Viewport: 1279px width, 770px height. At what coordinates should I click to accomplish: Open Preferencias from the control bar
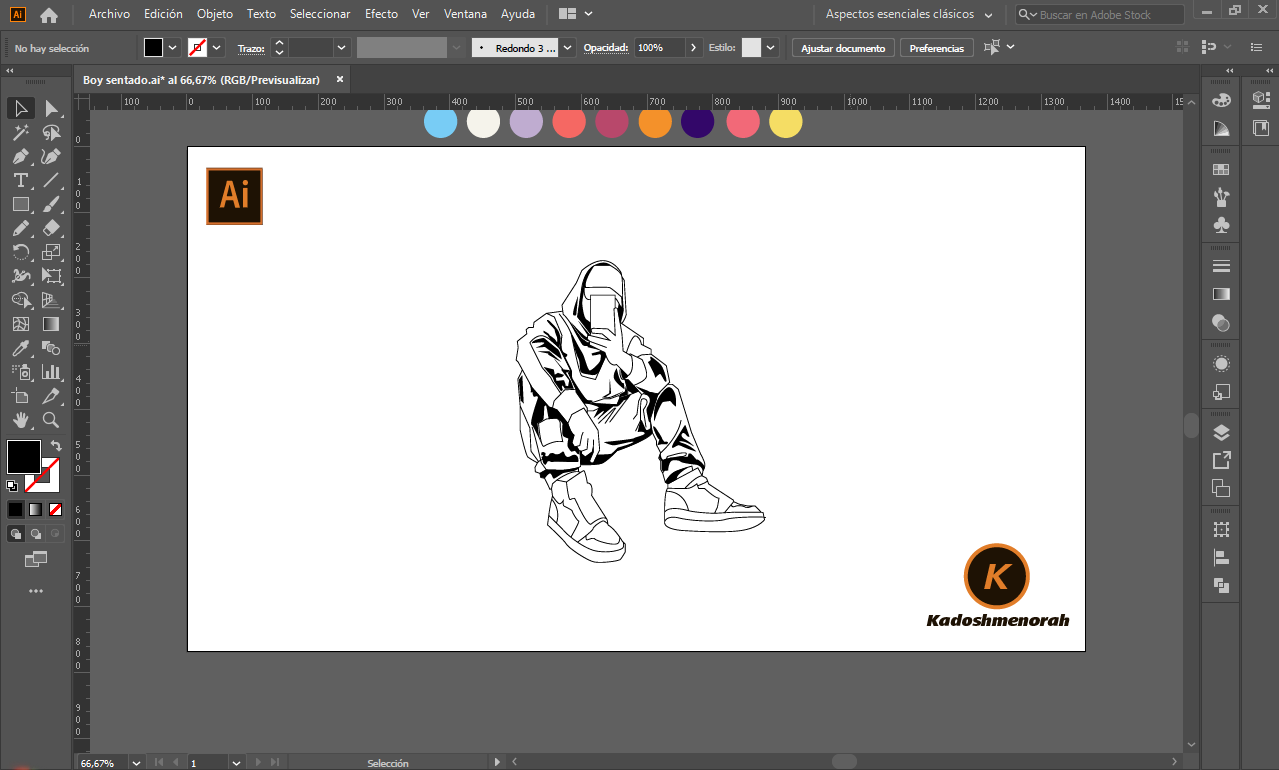937,48
